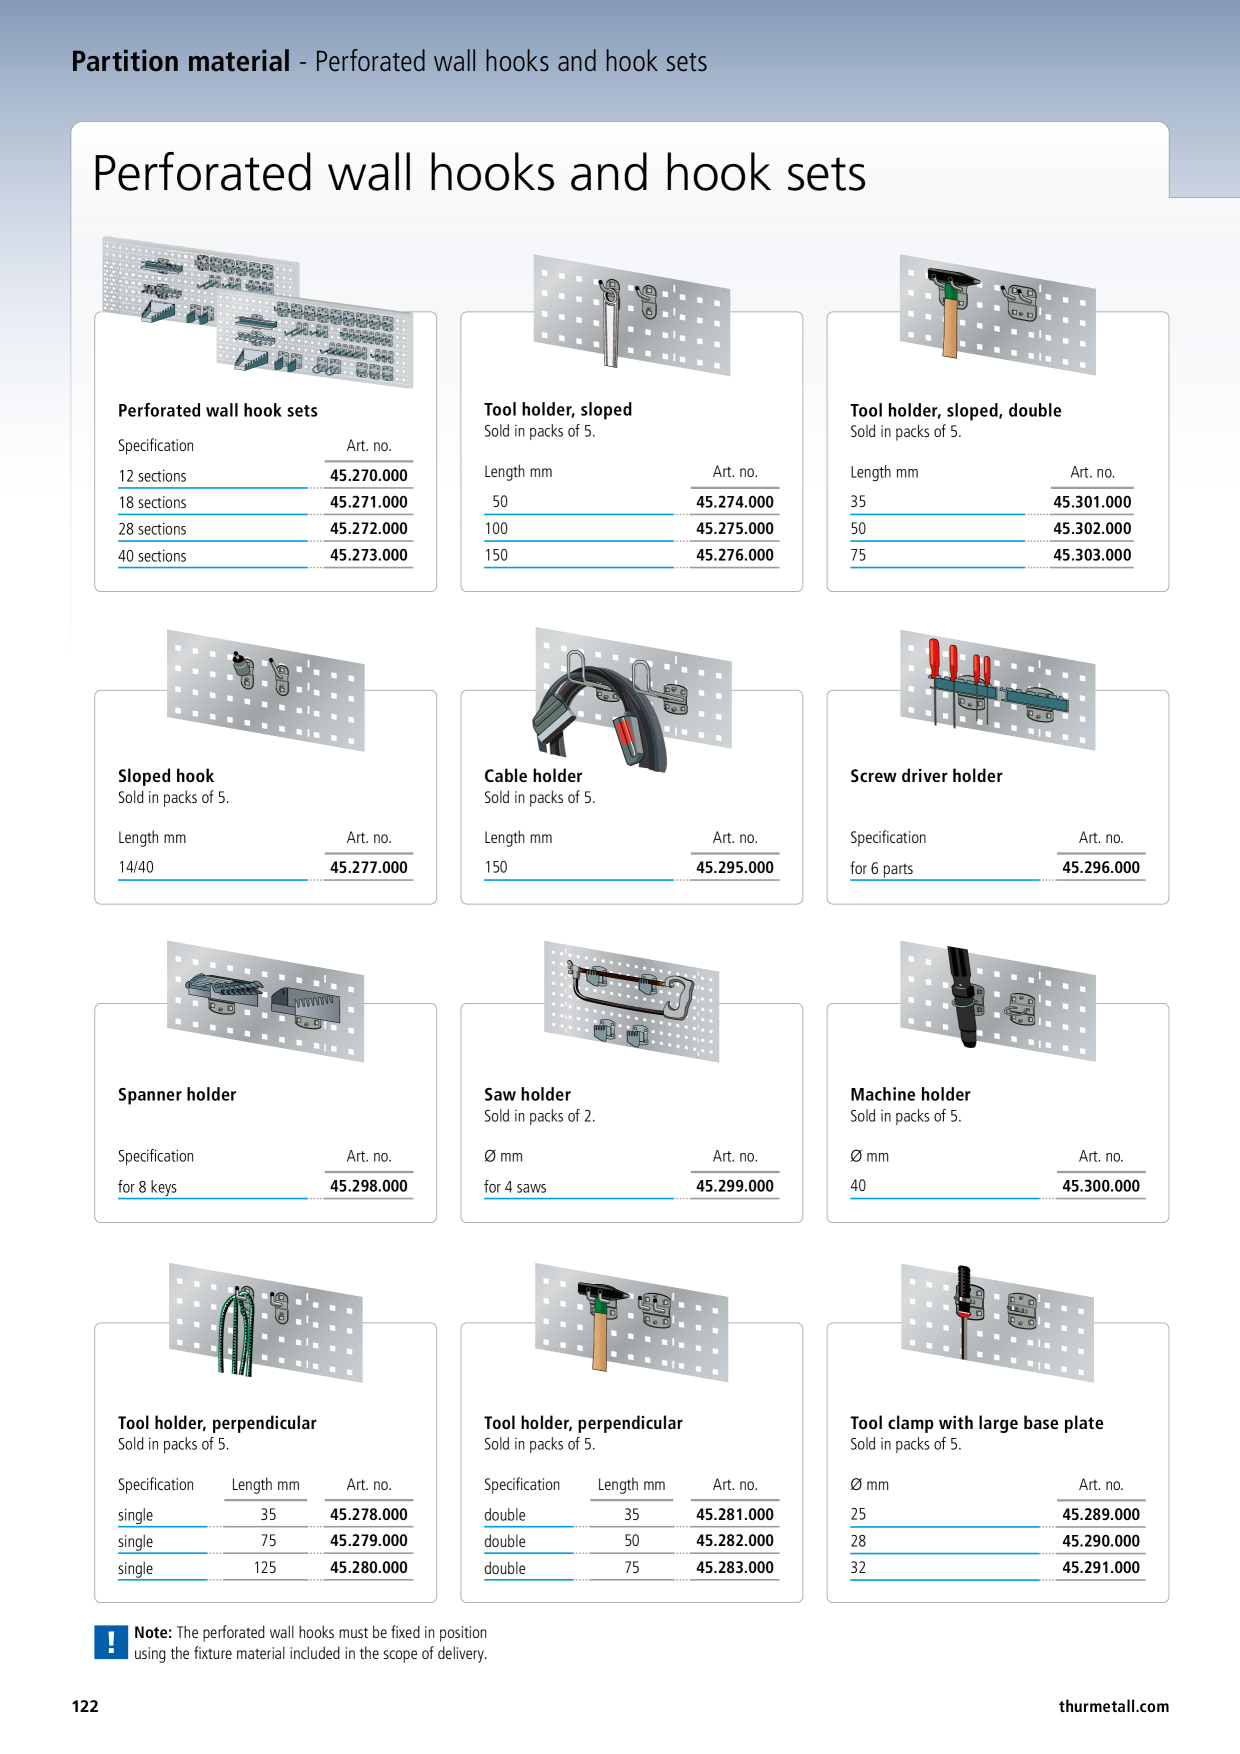This screenshot has height=1754, width=1240.
Task: Select article number 45.277.000
Action: pyautogui.click(x=369, y=867)
